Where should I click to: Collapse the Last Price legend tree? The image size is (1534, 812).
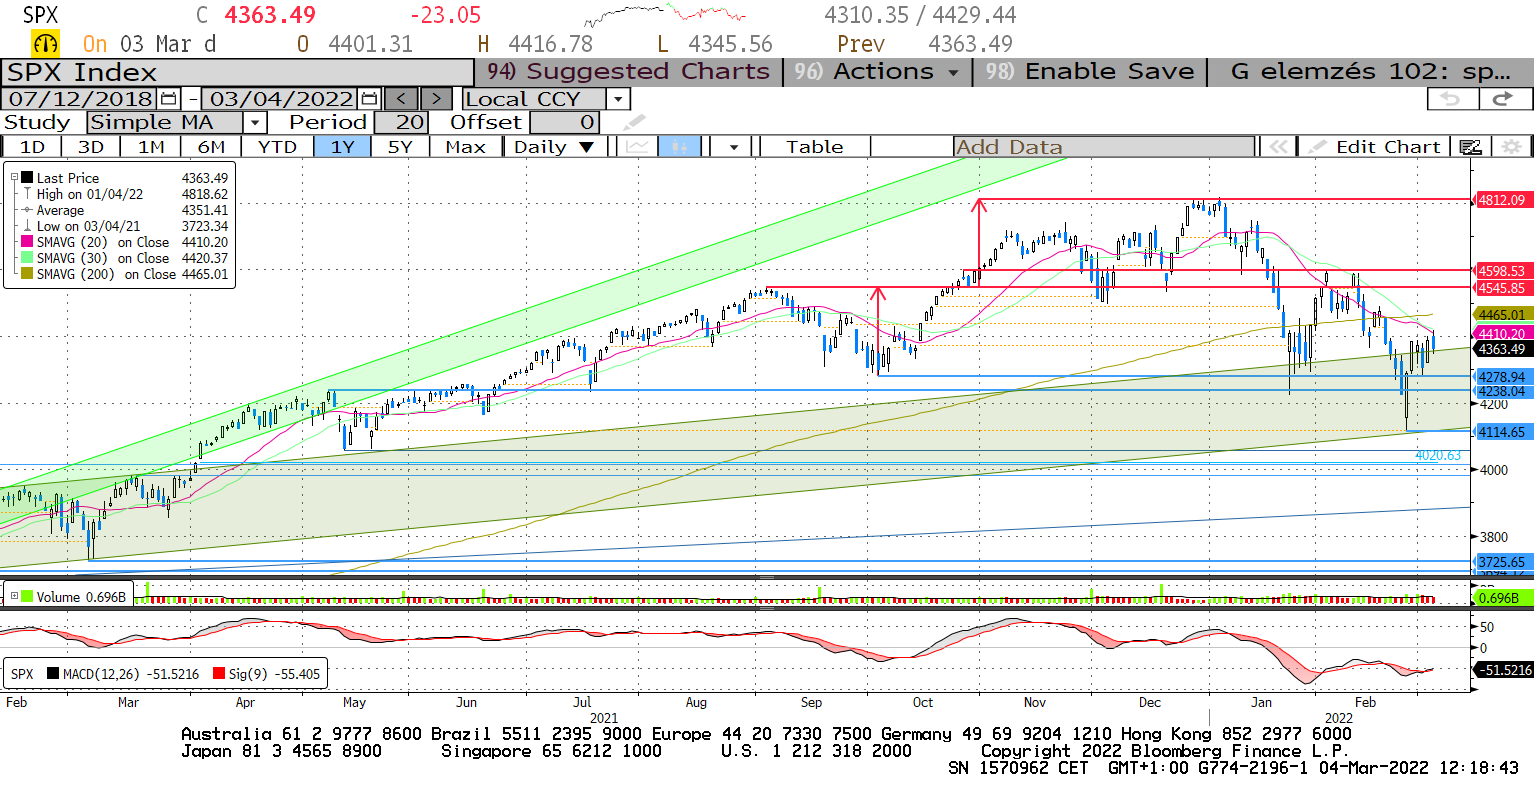pyautogui.click(x=14, y=178)
